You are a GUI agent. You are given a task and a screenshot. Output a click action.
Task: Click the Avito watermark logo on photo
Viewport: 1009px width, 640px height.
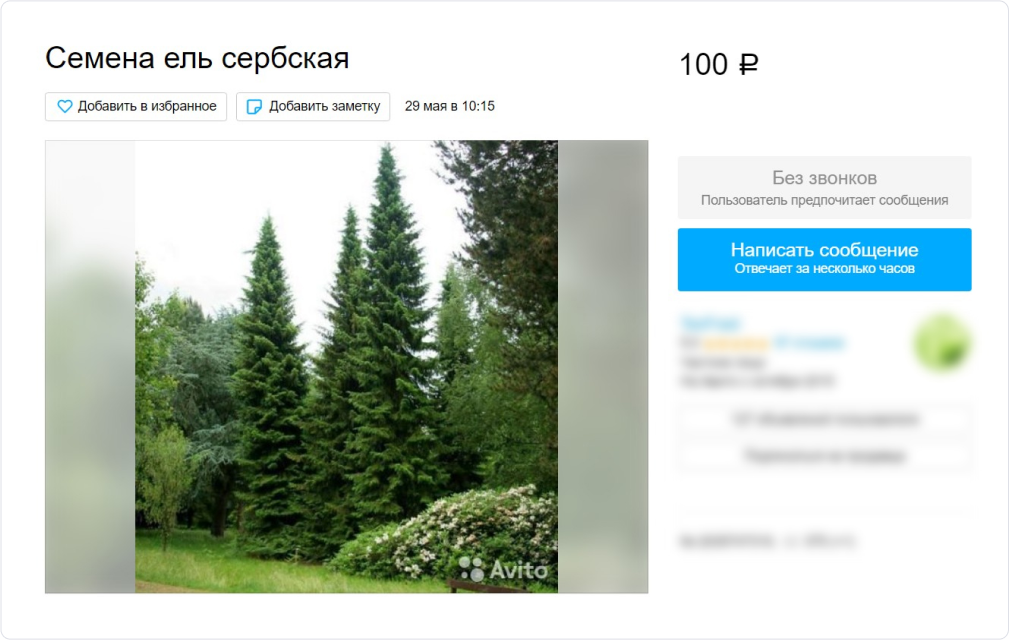[x=503, y=569]
